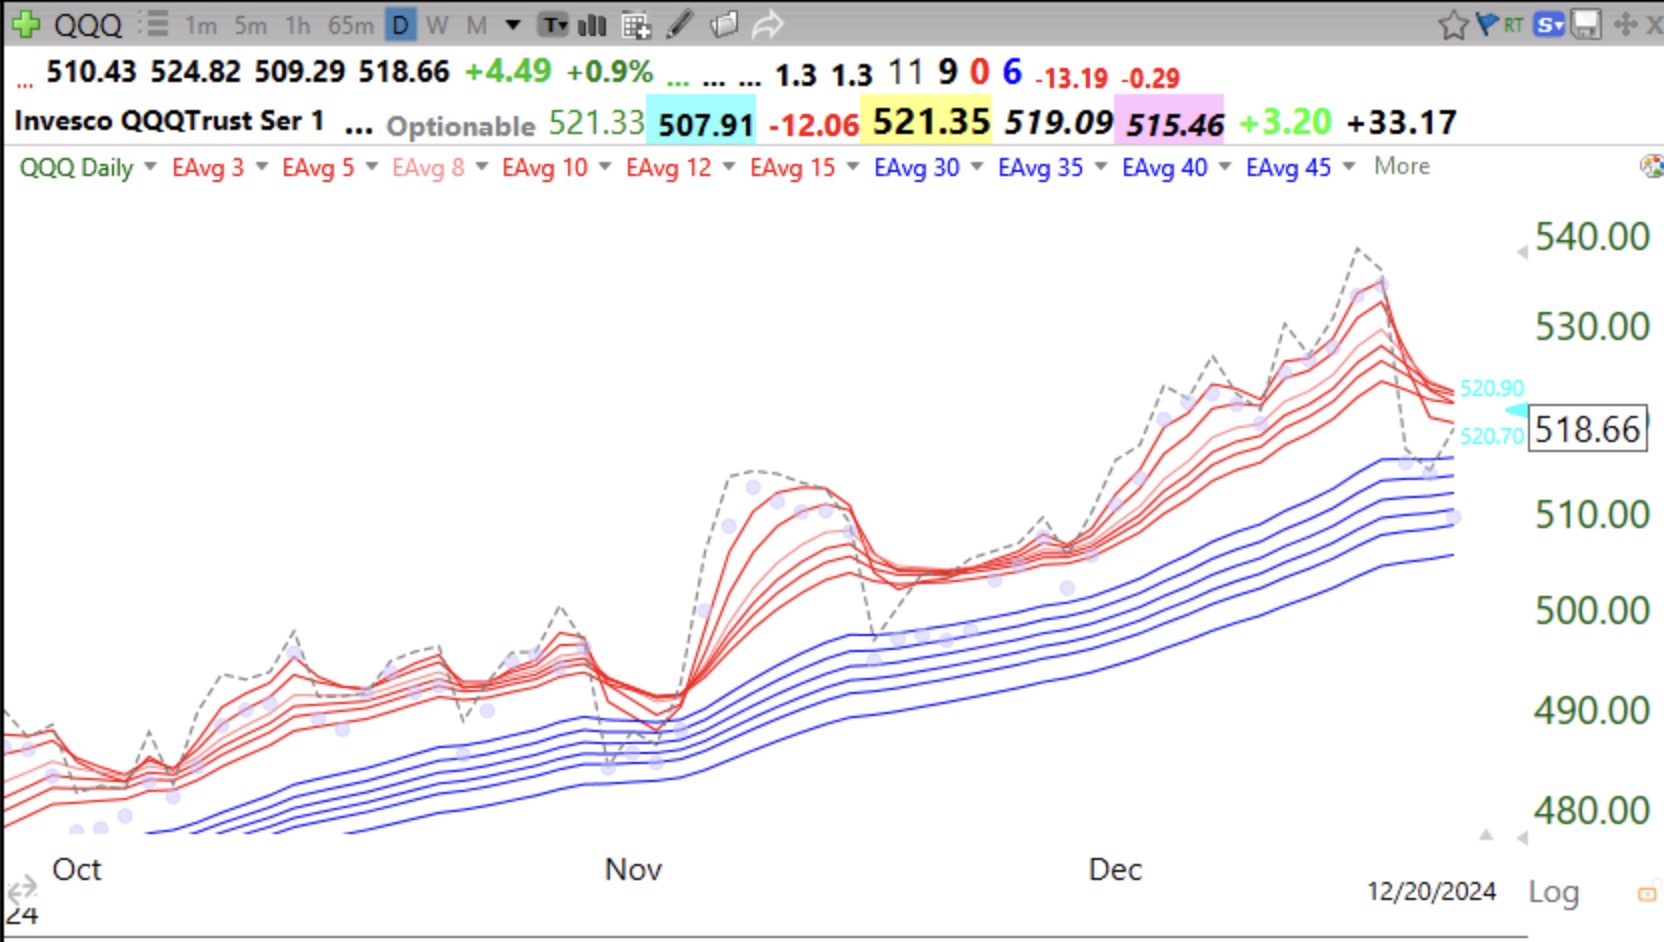Switch to the 5m time frame
This screenshot has height=942, width=1664.
[x=250, y=25]
